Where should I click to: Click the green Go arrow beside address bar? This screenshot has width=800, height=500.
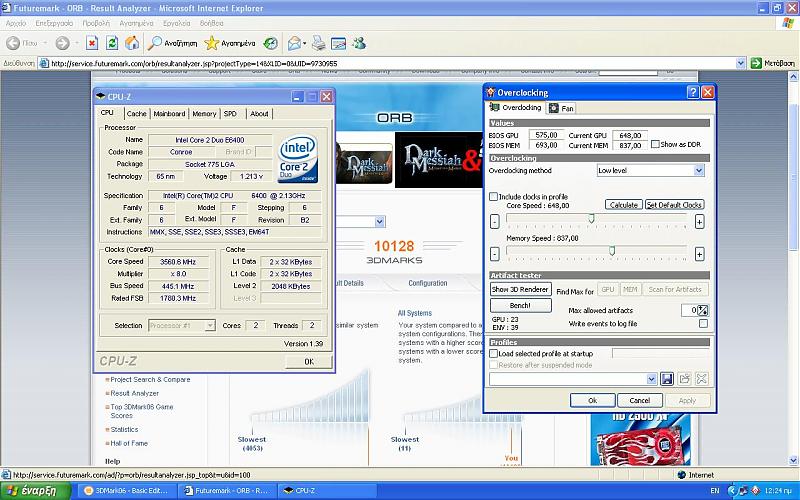756,63
